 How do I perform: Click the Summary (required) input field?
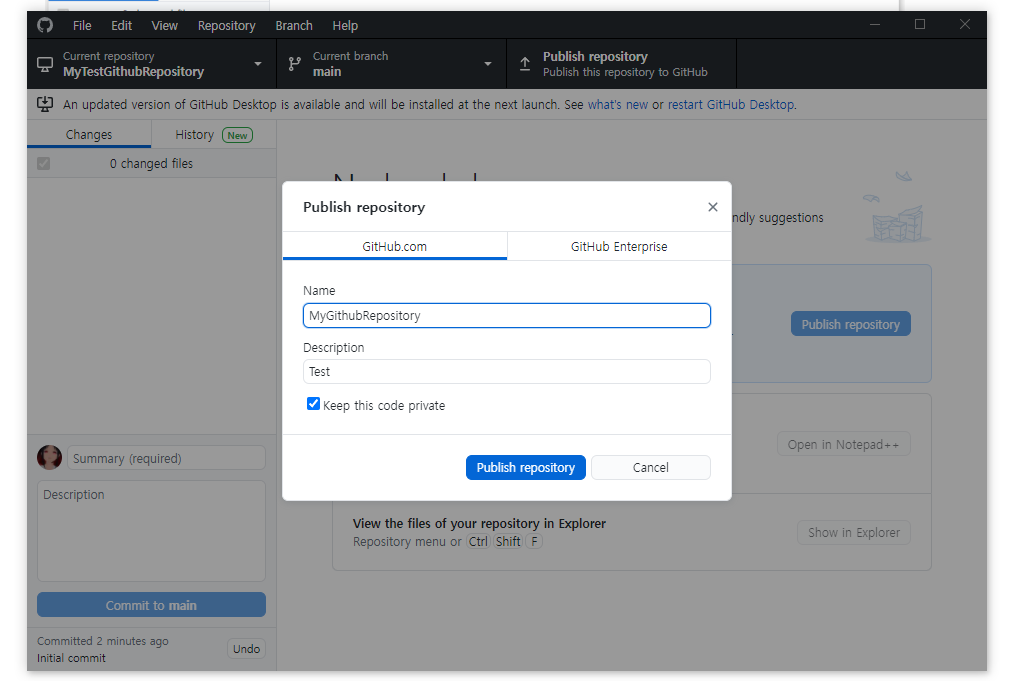[x=166, y=458]
